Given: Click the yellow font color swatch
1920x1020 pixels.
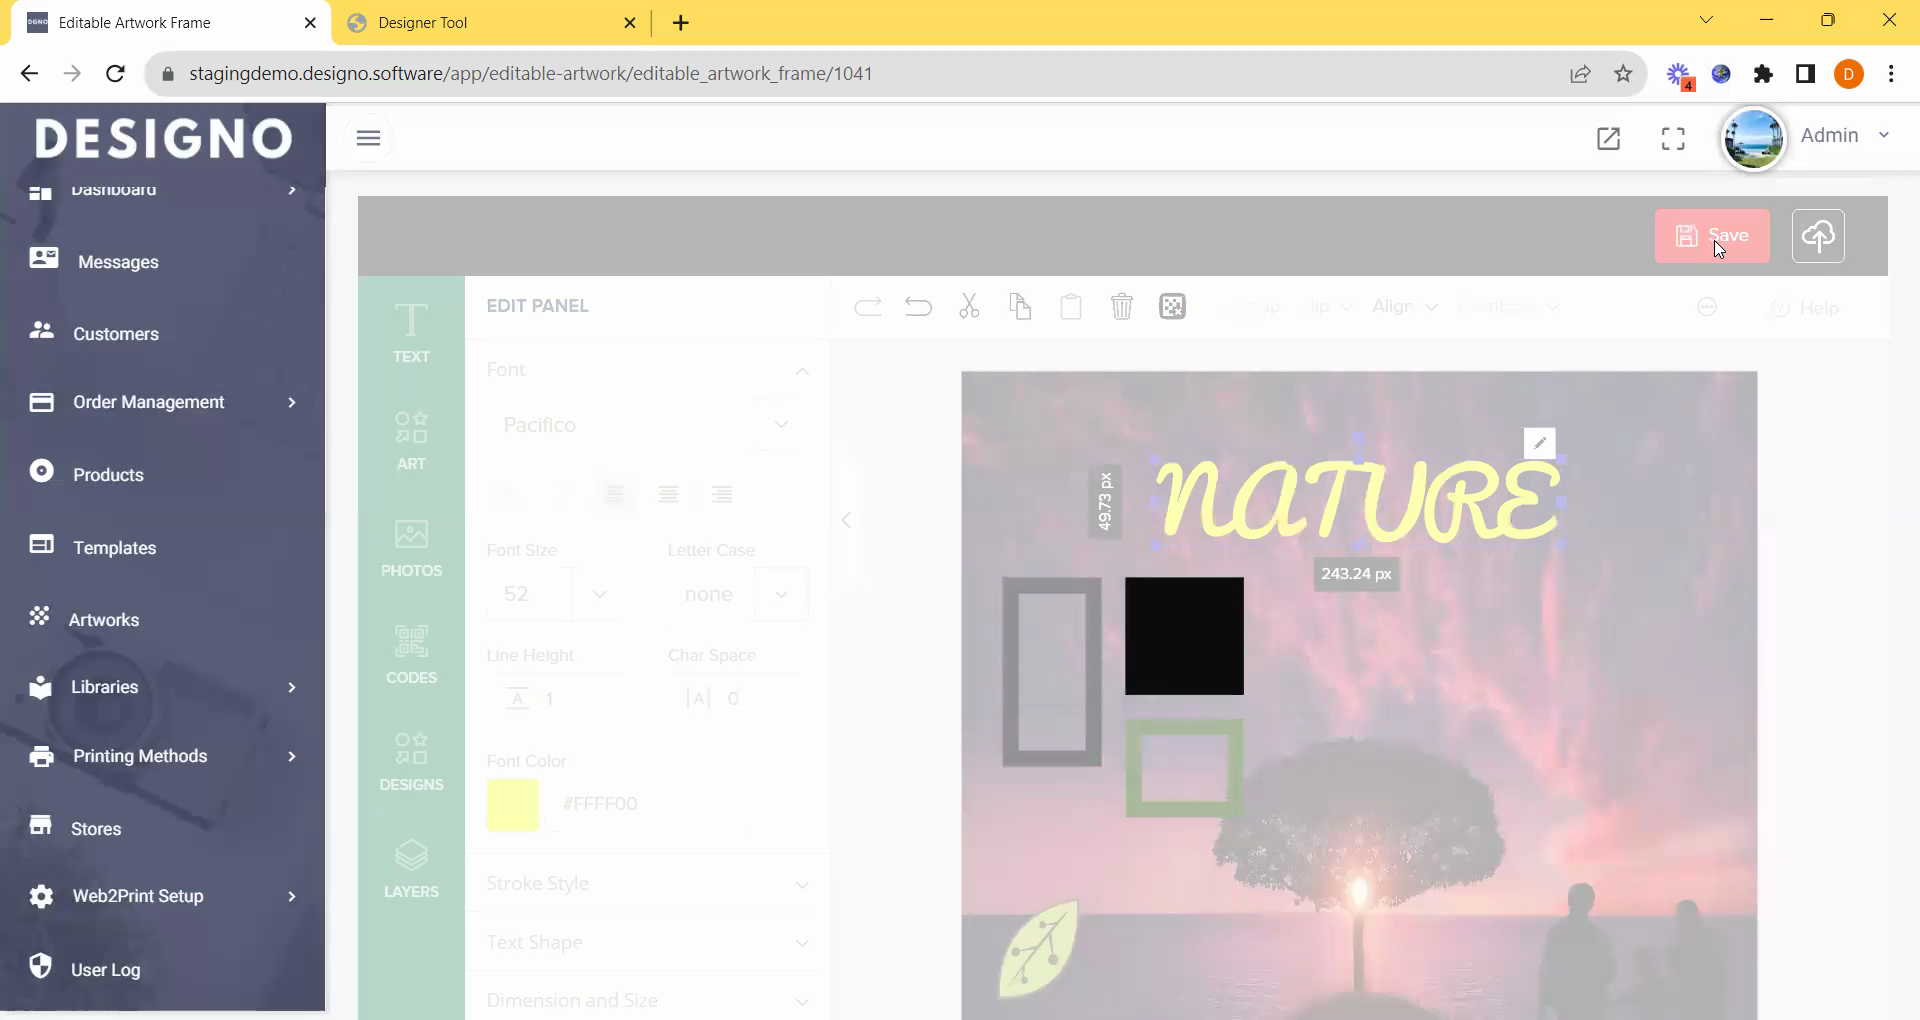Looking at the screenshot, I should (x=512, y=805).
